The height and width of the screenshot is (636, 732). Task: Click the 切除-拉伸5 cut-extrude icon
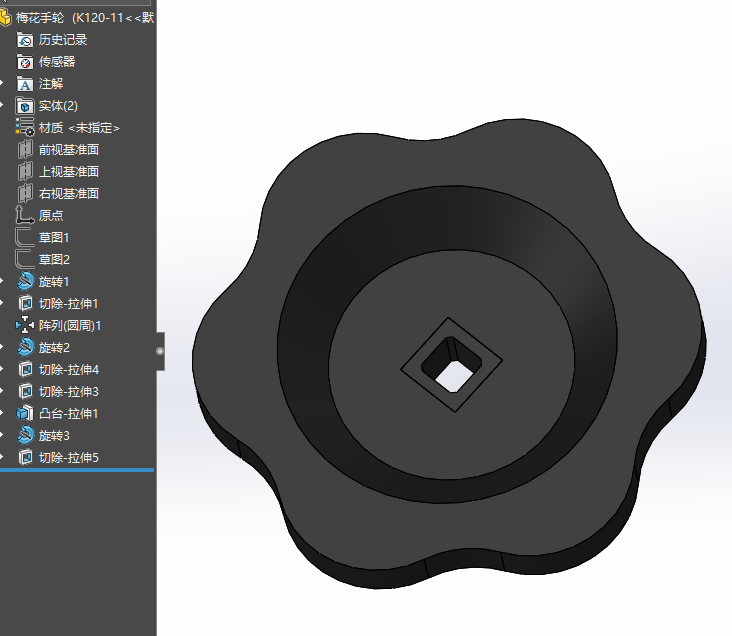point(25,458)
